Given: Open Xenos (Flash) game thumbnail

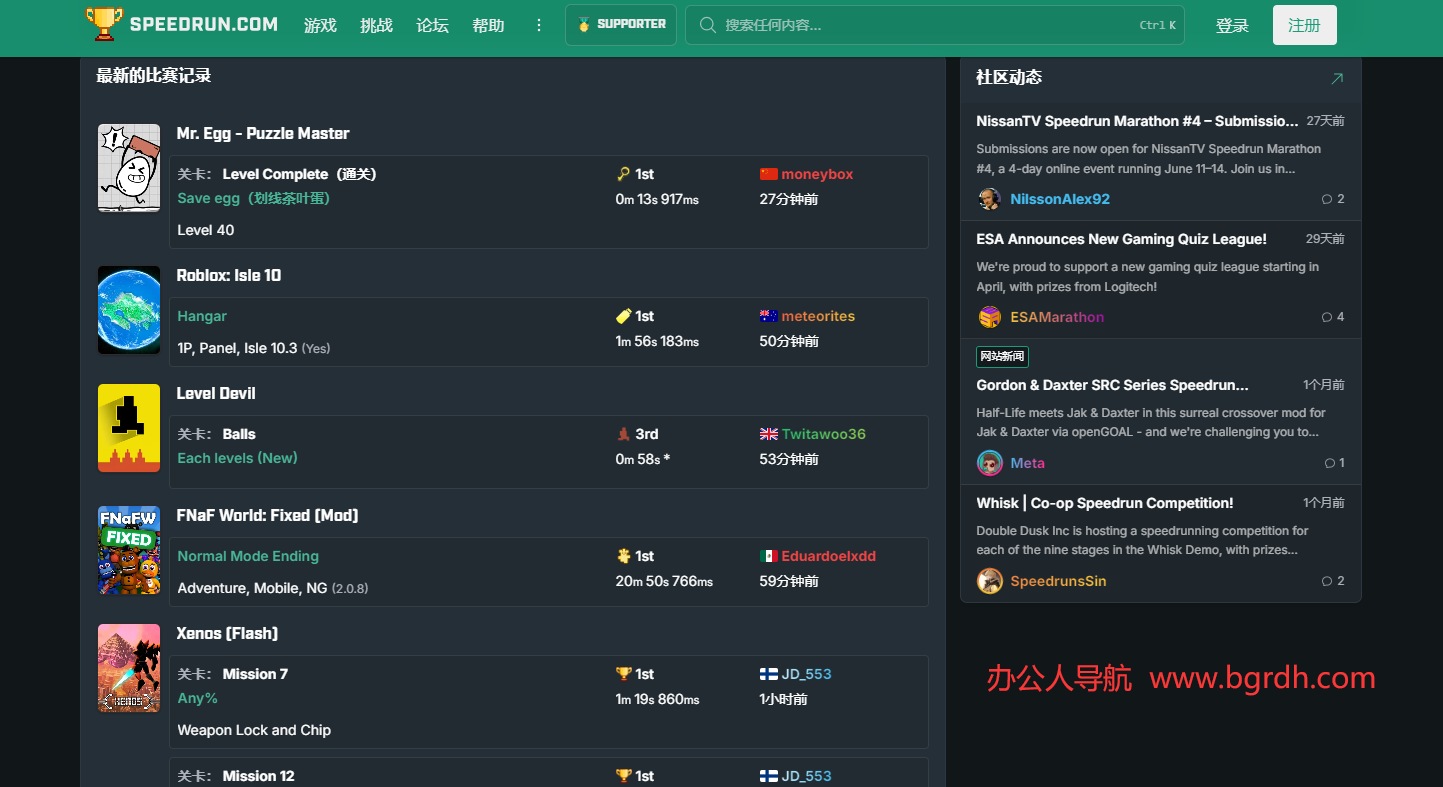Looking at the screenshot, I should click(x=129, y=668).
